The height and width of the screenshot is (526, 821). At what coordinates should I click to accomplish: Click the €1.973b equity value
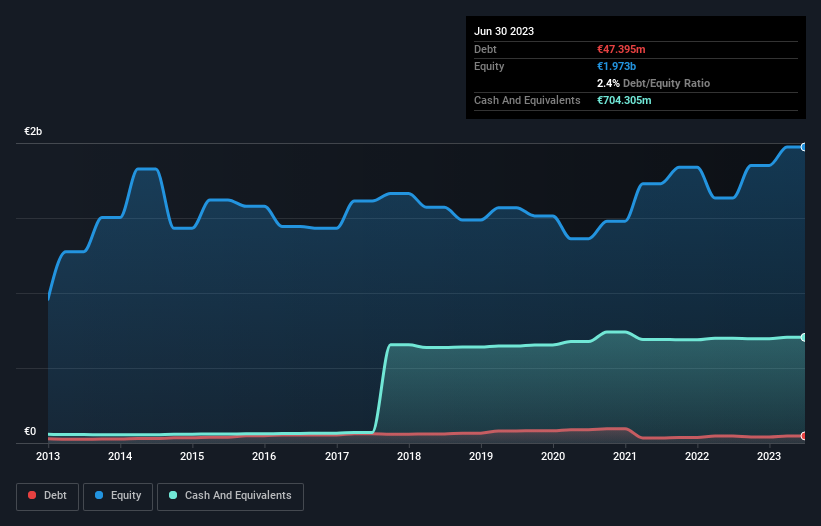(x=616, y=66)
